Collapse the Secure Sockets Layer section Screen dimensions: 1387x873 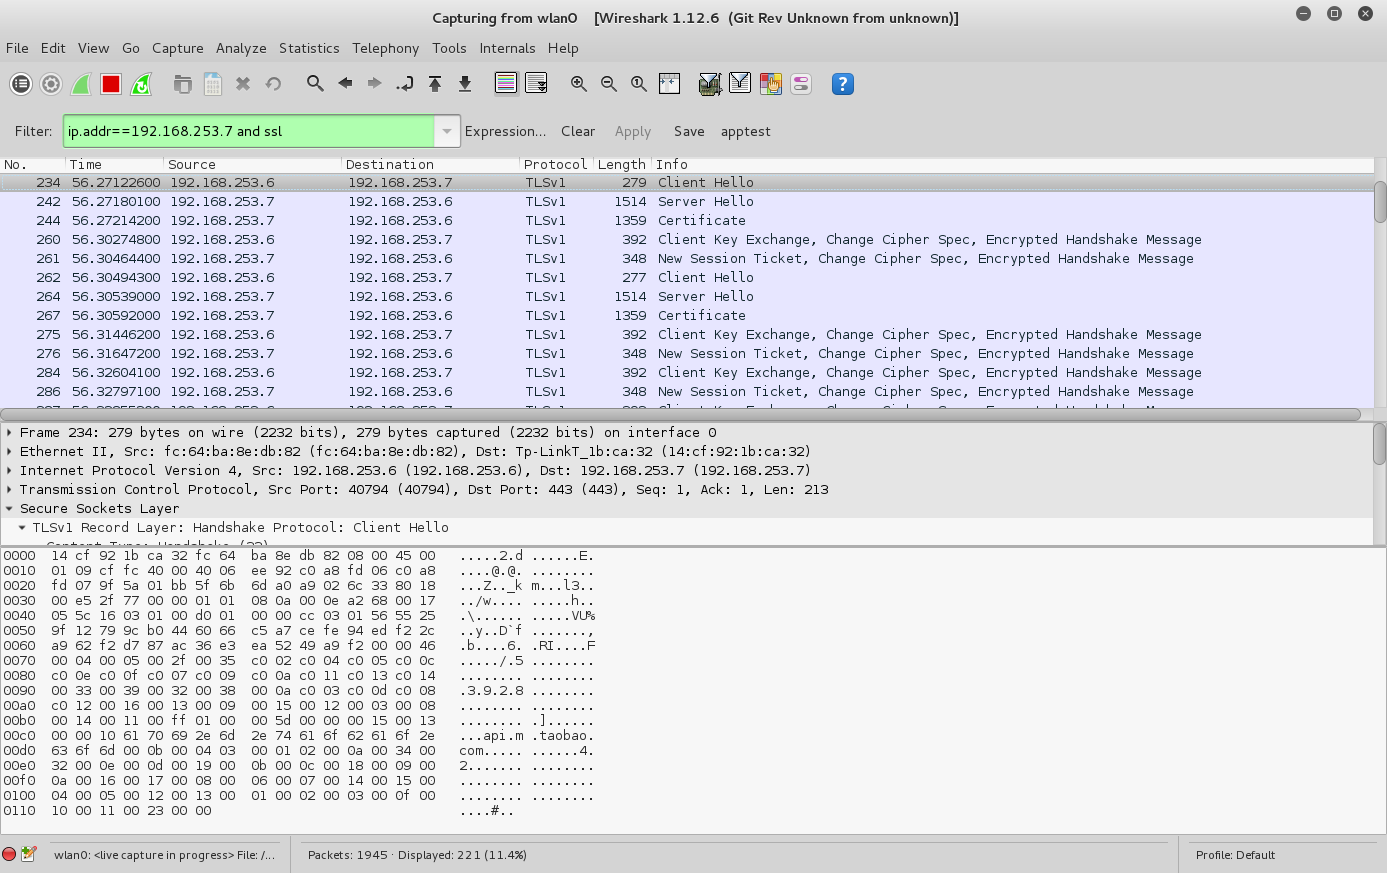pos(10,509)
